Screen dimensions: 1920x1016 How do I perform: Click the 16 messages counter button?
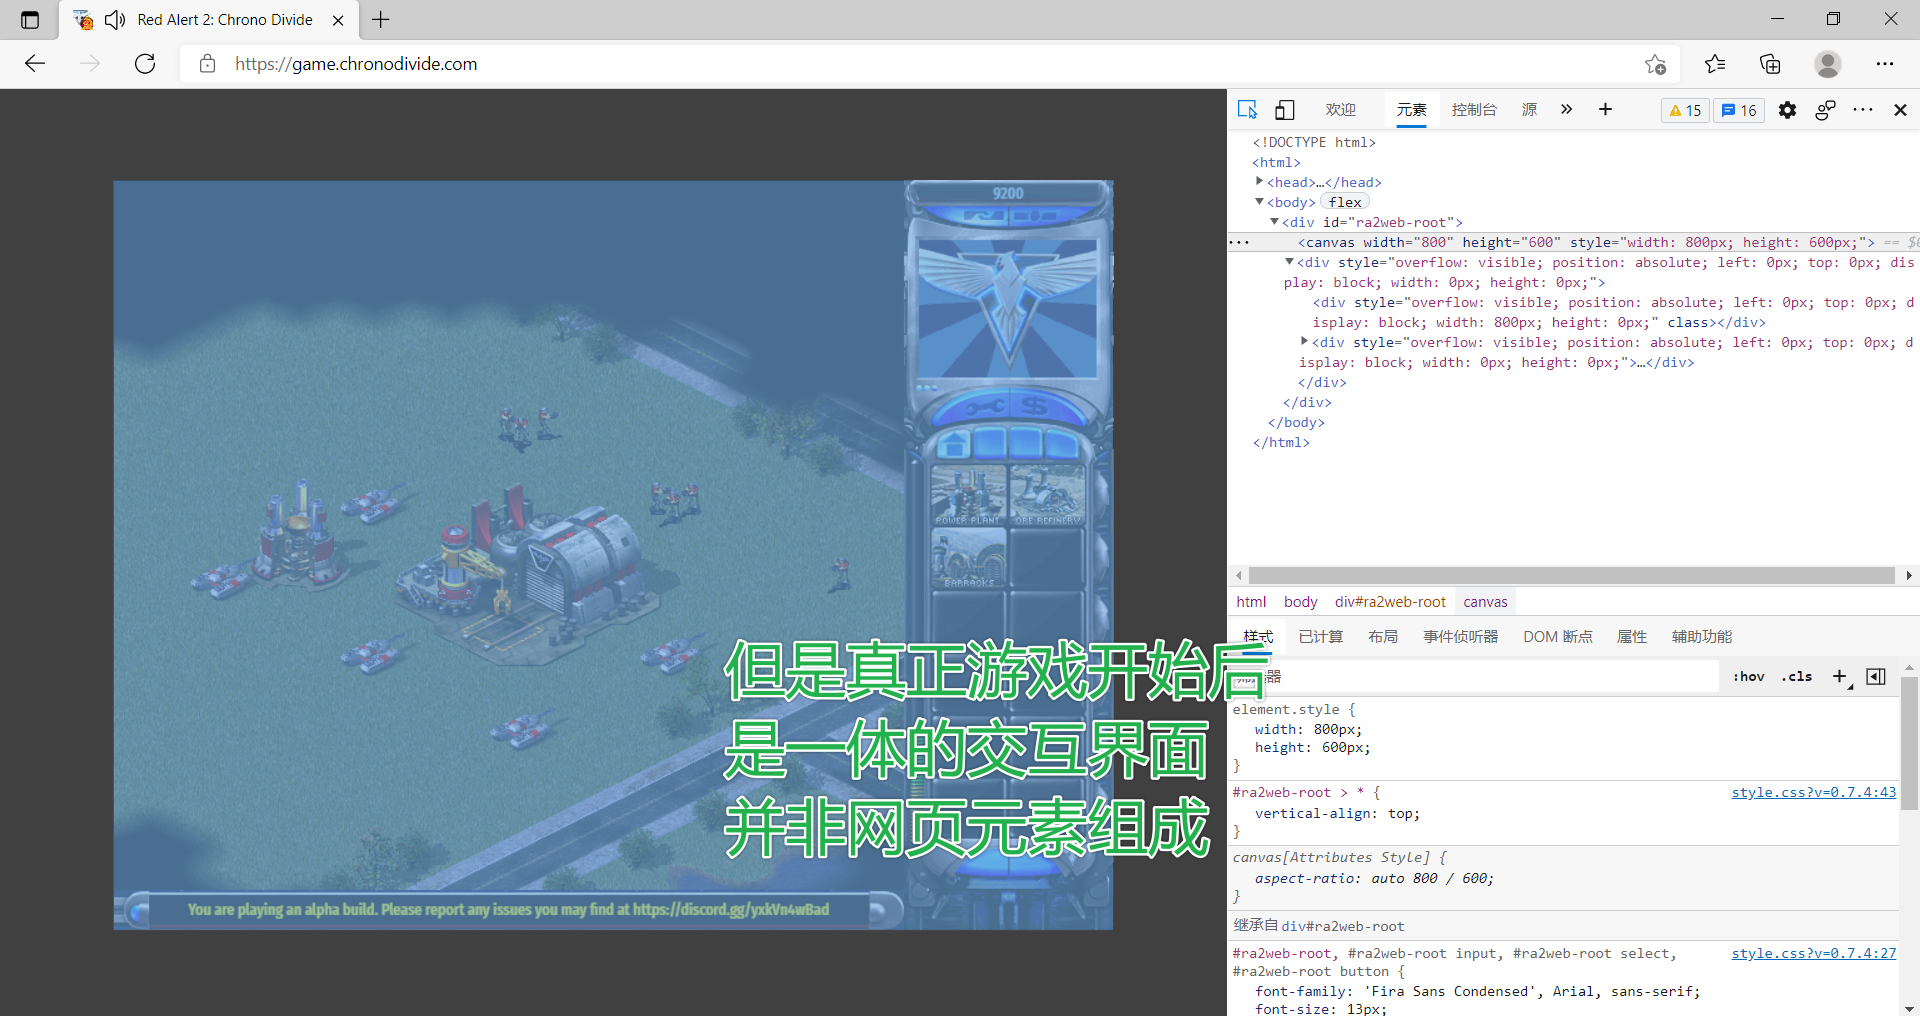coord(1739,110)
